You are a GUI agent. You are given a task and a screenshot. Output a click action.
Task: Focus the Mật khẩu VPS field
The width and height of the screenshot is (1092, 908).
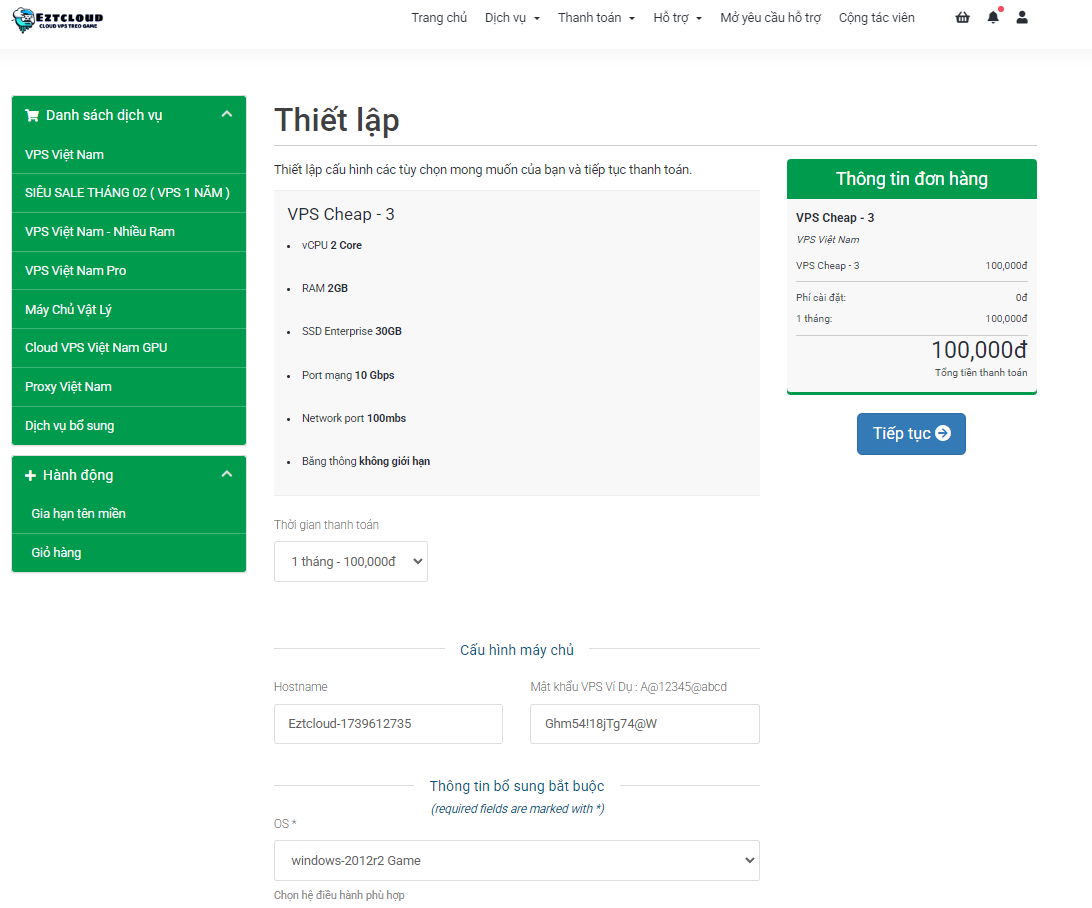(644, 724)
